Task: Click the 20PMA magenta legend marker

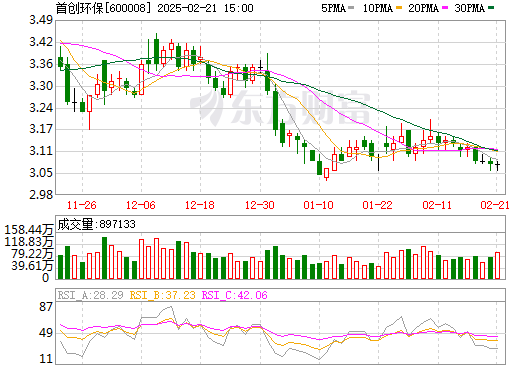Action: coord(445,8)
